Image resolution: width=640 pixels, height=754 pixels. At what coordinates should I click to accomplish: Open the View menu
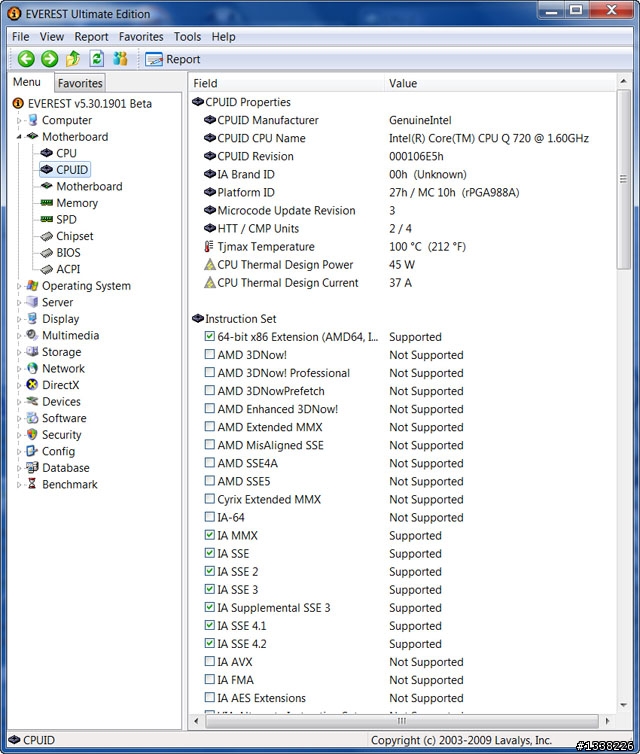coord(51,37)
